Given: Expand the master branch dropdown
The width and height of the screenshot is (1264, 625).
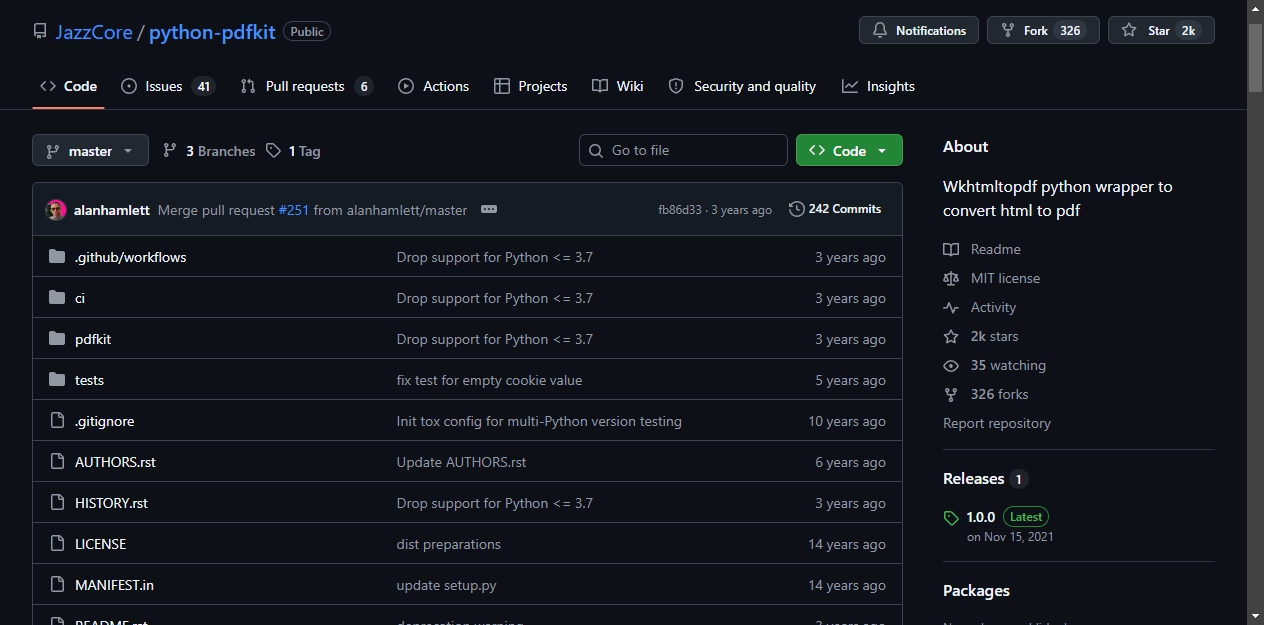Looking at the screenshot, I should (x=90, y=150).
